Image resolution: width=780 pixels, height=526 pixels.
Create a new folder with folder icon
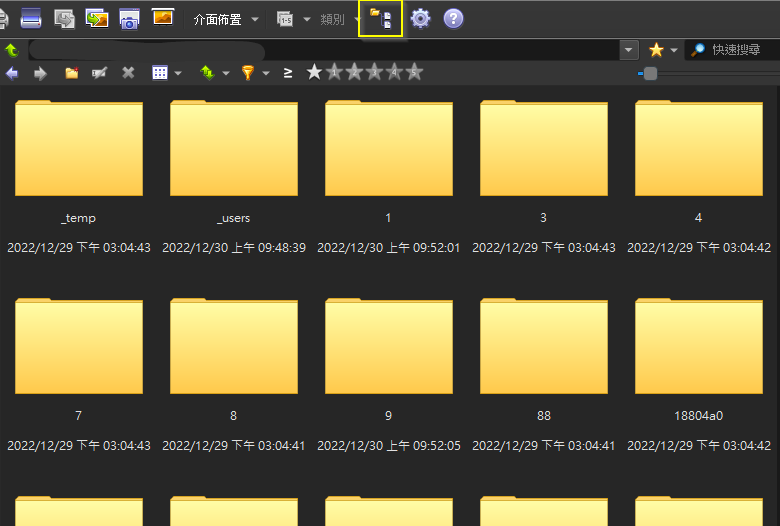coord(72,73)
